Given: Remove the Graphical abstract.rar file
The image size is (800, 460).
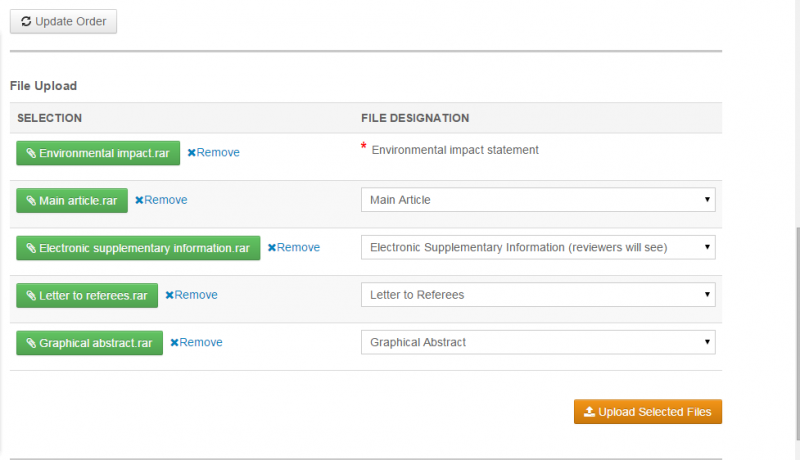Looking at the screenshot, I should pyautogui.click(x=196, y=342).
